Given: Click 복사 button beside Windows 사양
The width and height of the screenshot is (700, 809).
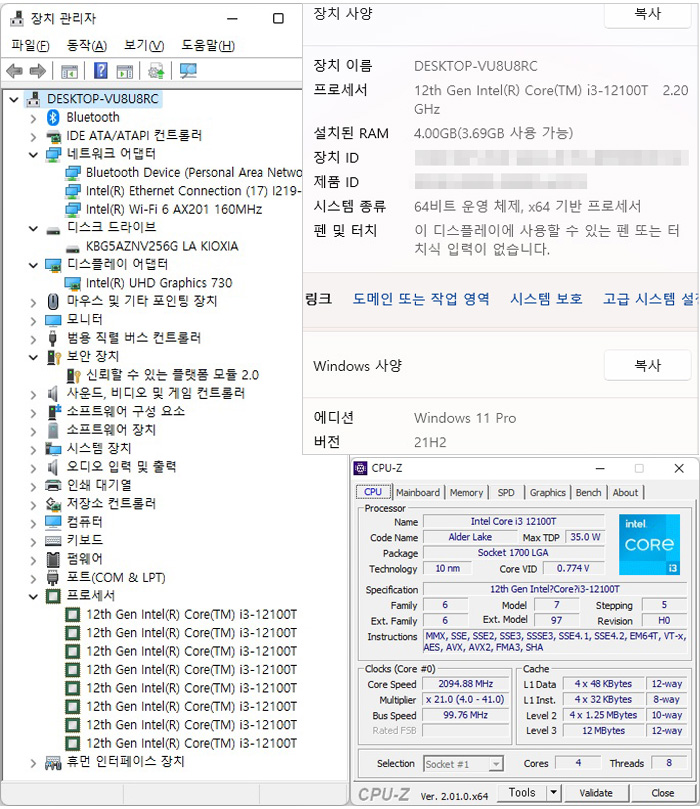Looking at the screenshot, I should (x=647, y=365).
